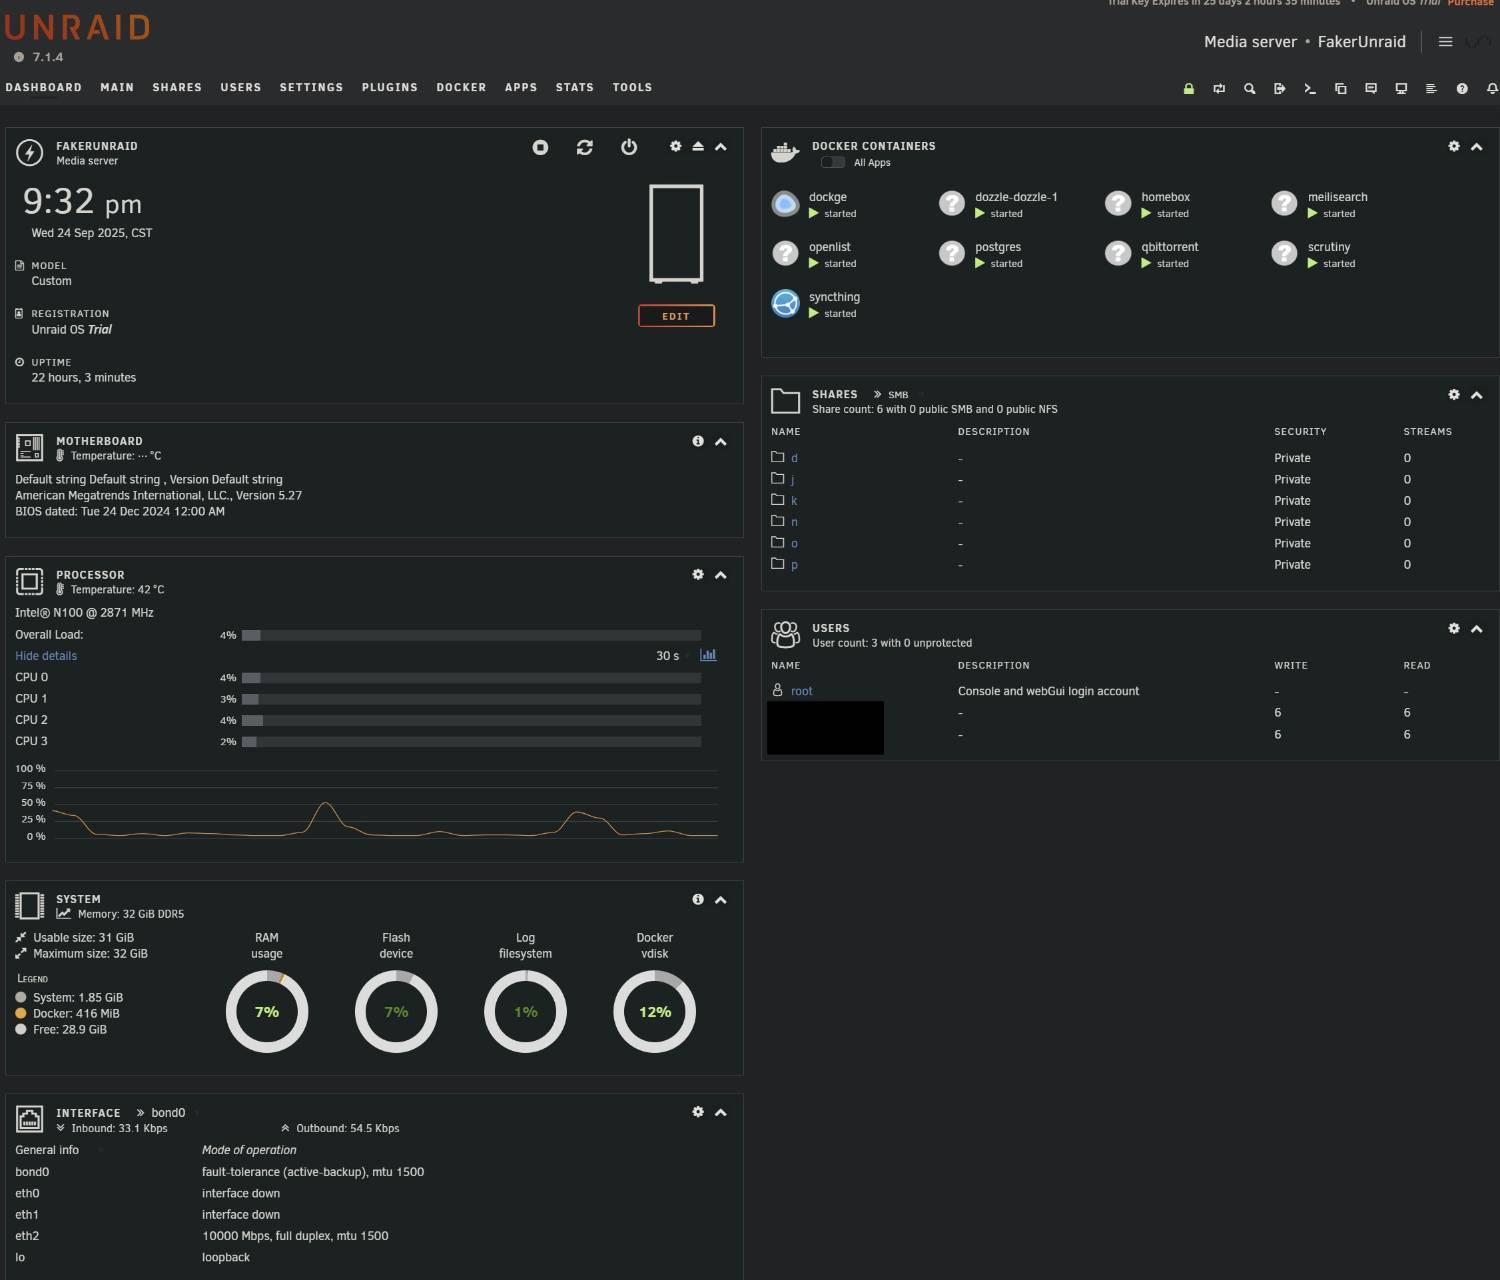Open the Tools tab

coord(632,88)
